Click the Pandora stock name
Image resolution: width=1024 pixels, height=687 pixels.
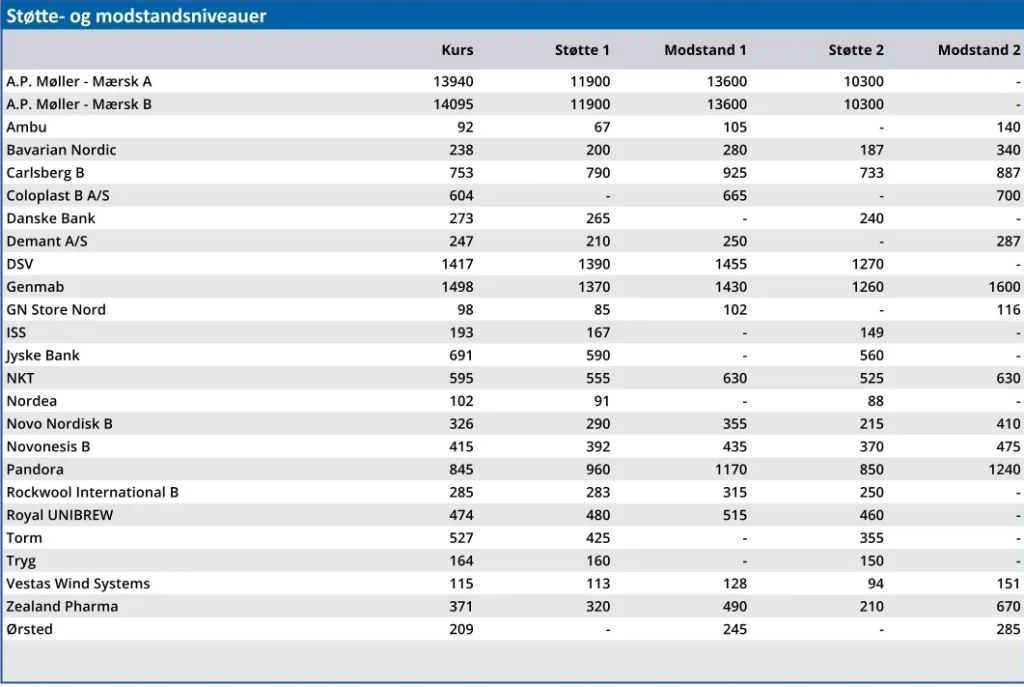pyautogui.click(x=35, y=470)
